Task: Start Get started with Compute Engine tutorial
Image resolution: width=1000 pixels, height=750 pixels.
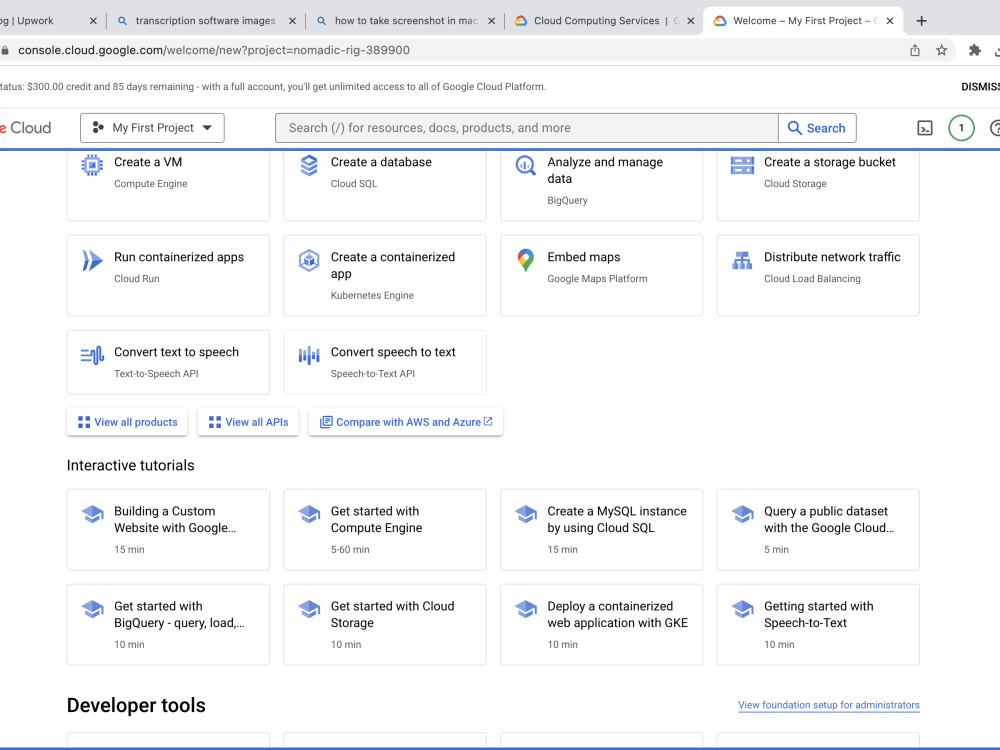Action: (x=385, y=529)
